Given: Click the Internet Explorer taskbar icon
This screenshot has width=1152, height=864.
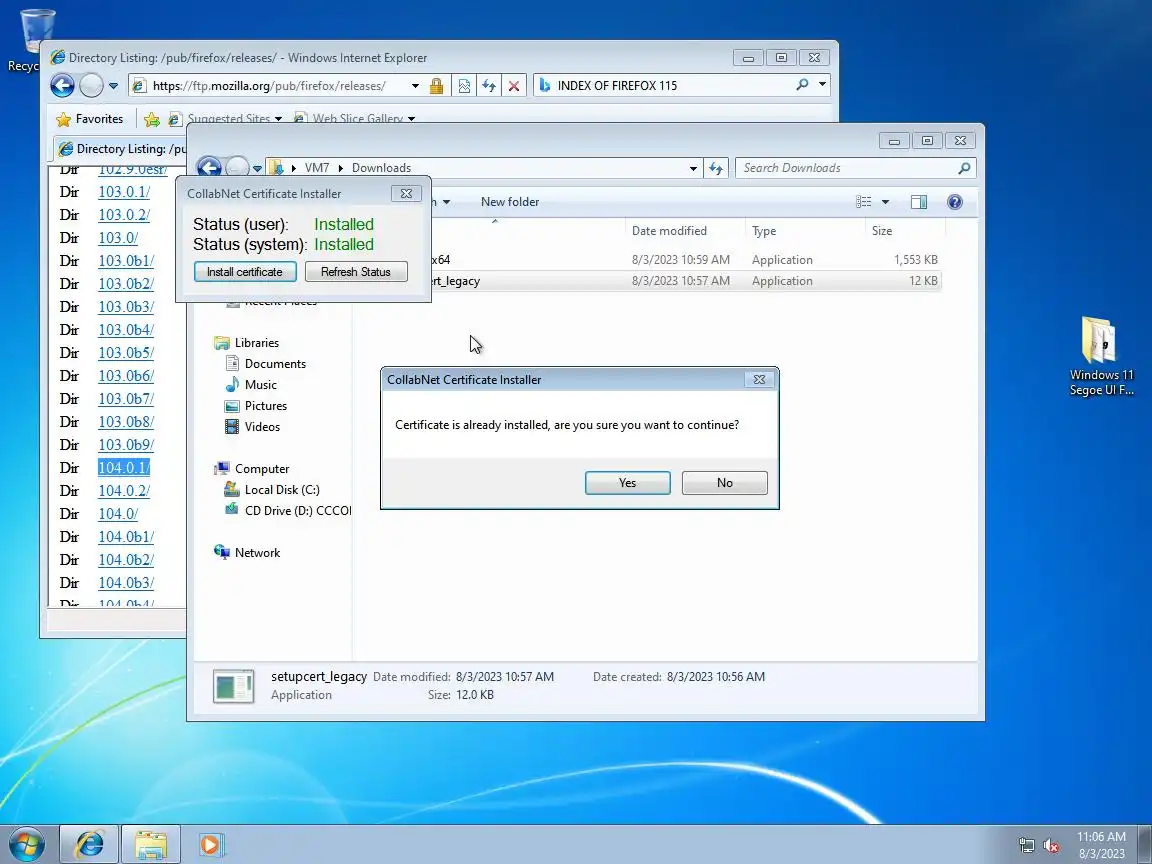Looking at the screenshot, I should pos(89,844).
